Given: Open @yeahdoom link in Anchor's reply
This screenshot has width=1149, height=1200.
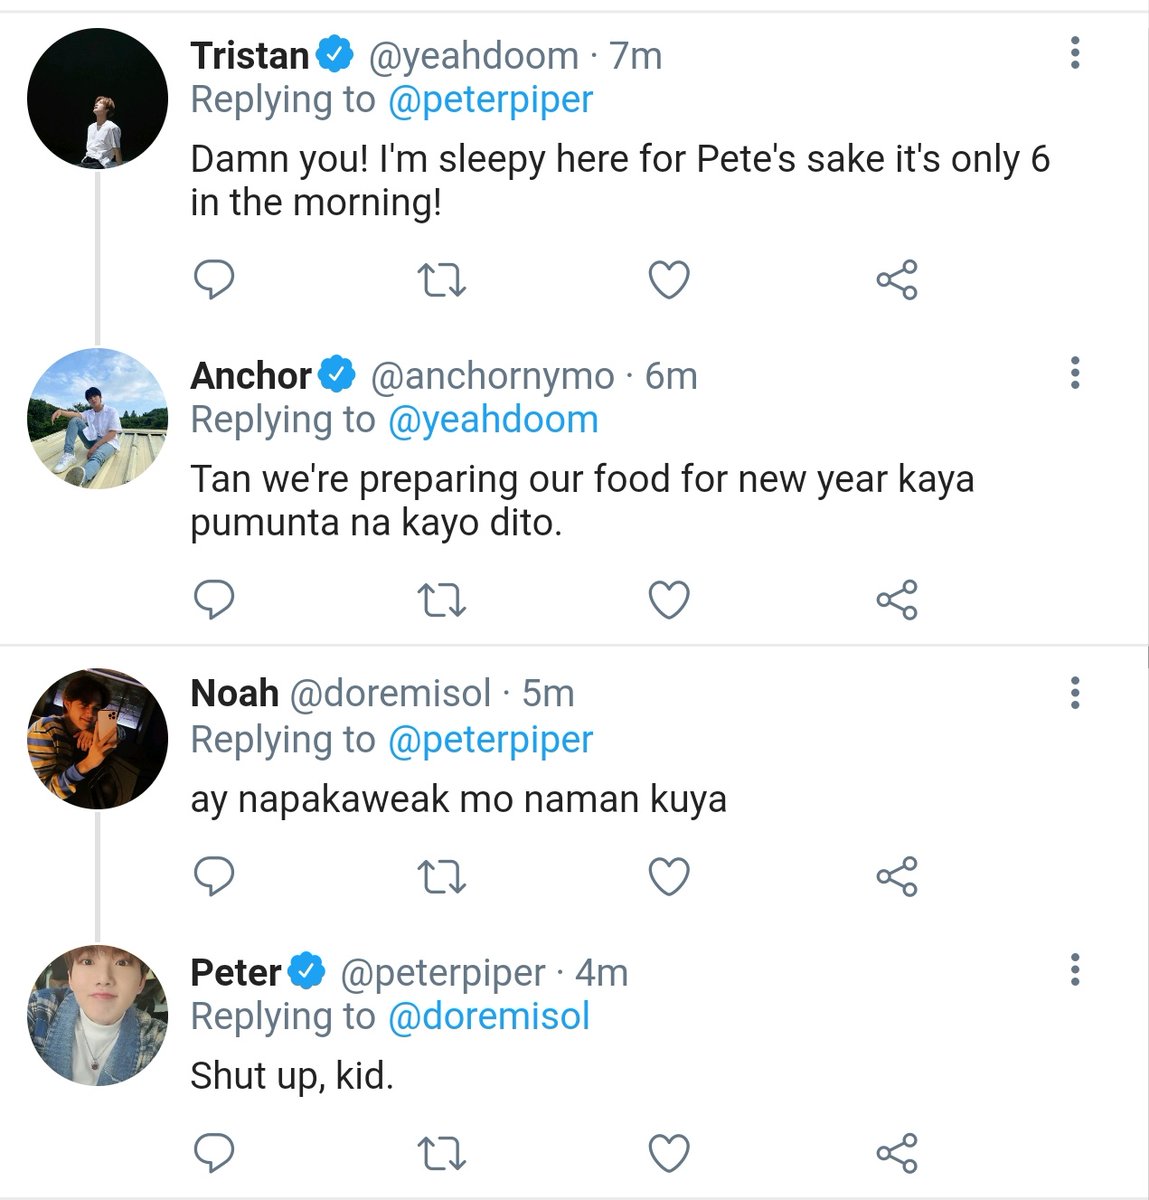Looking at the screenshot, I should 492,420.
